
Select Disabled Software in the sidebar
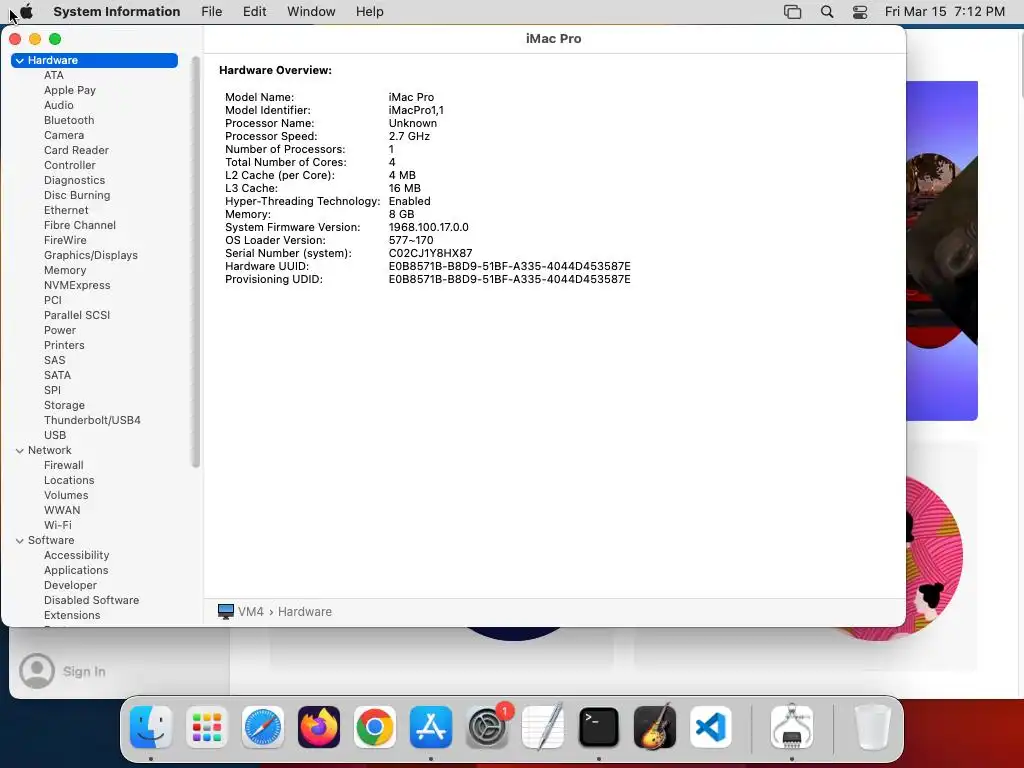click(x=91, y=601)
